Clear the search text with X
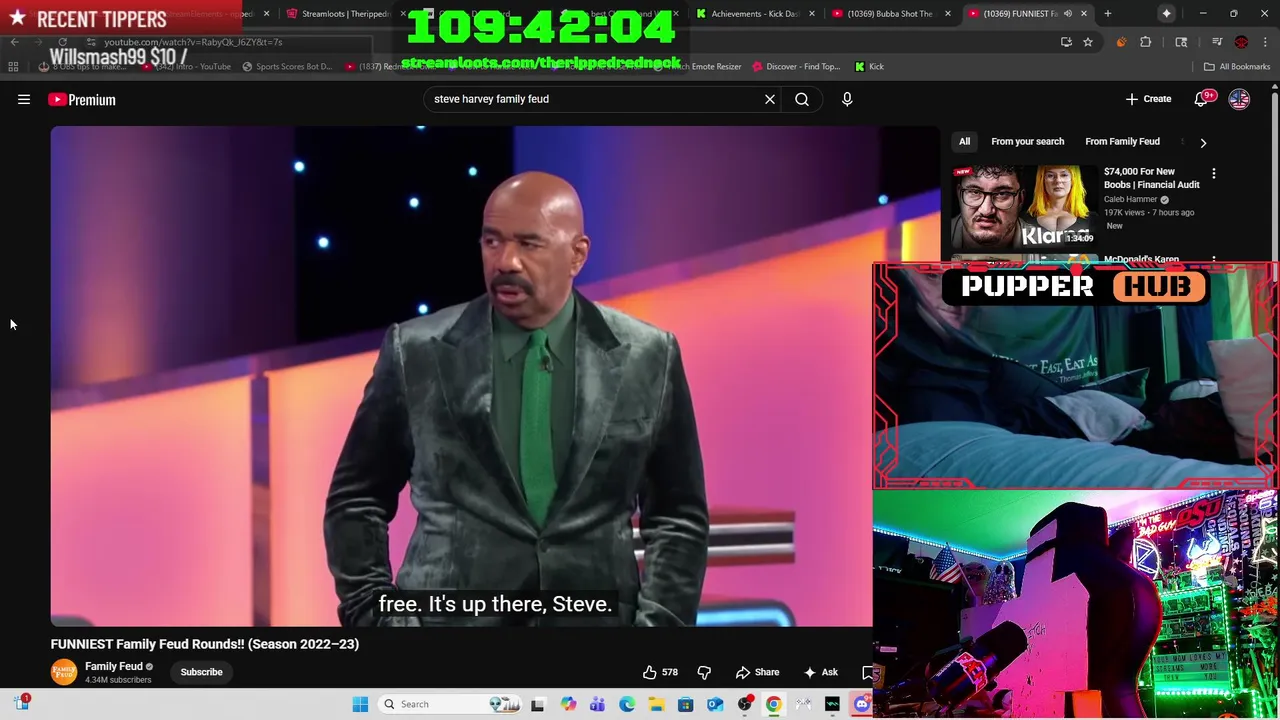Image resolution: width=1280 pixels, height=720 pixels. 770,99
